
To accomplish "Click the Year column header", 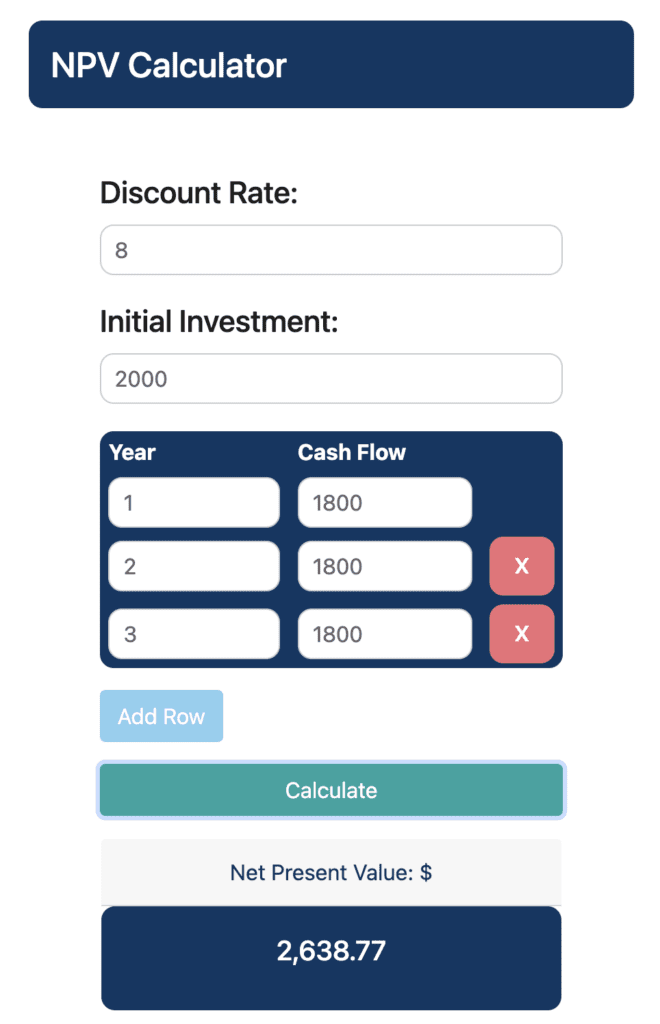I will click(x=133, y=452).
